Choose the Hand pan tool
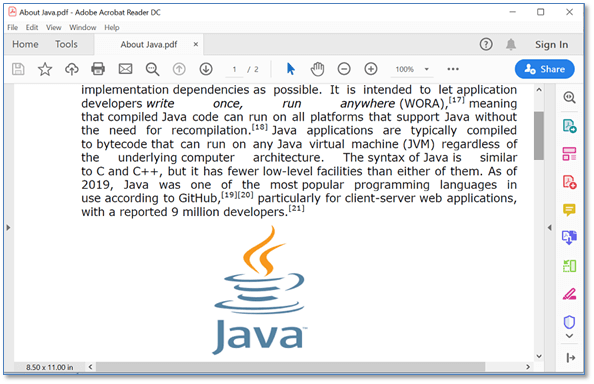The width and height of the screenshot is (594, 384). (x=317, y=69)
